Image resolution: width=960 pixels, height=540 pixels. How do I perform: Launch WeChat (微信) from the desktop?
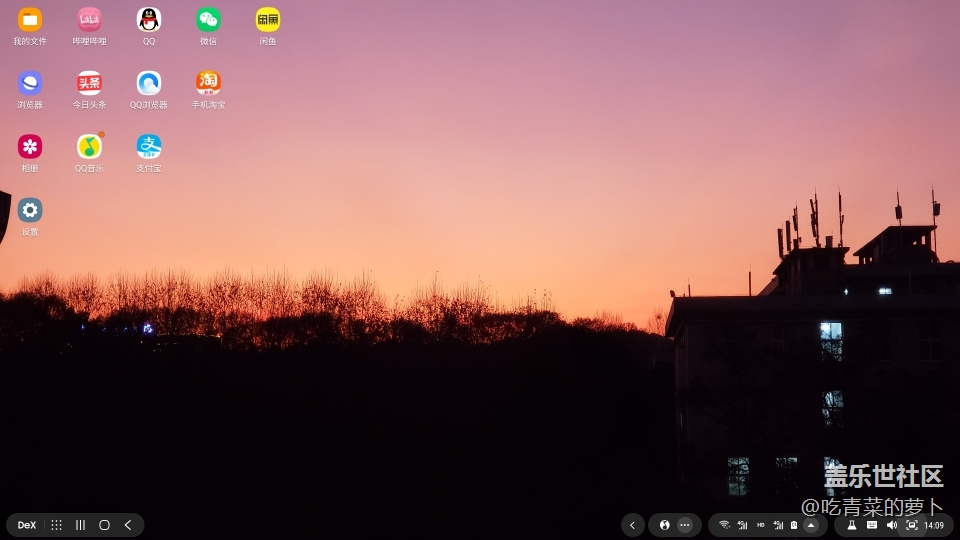(x=208, y=20)
